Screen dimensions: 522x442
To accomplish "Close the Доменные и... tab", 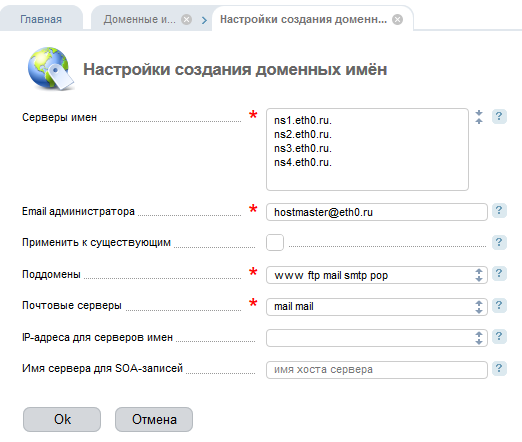I will tap(187, 20).
